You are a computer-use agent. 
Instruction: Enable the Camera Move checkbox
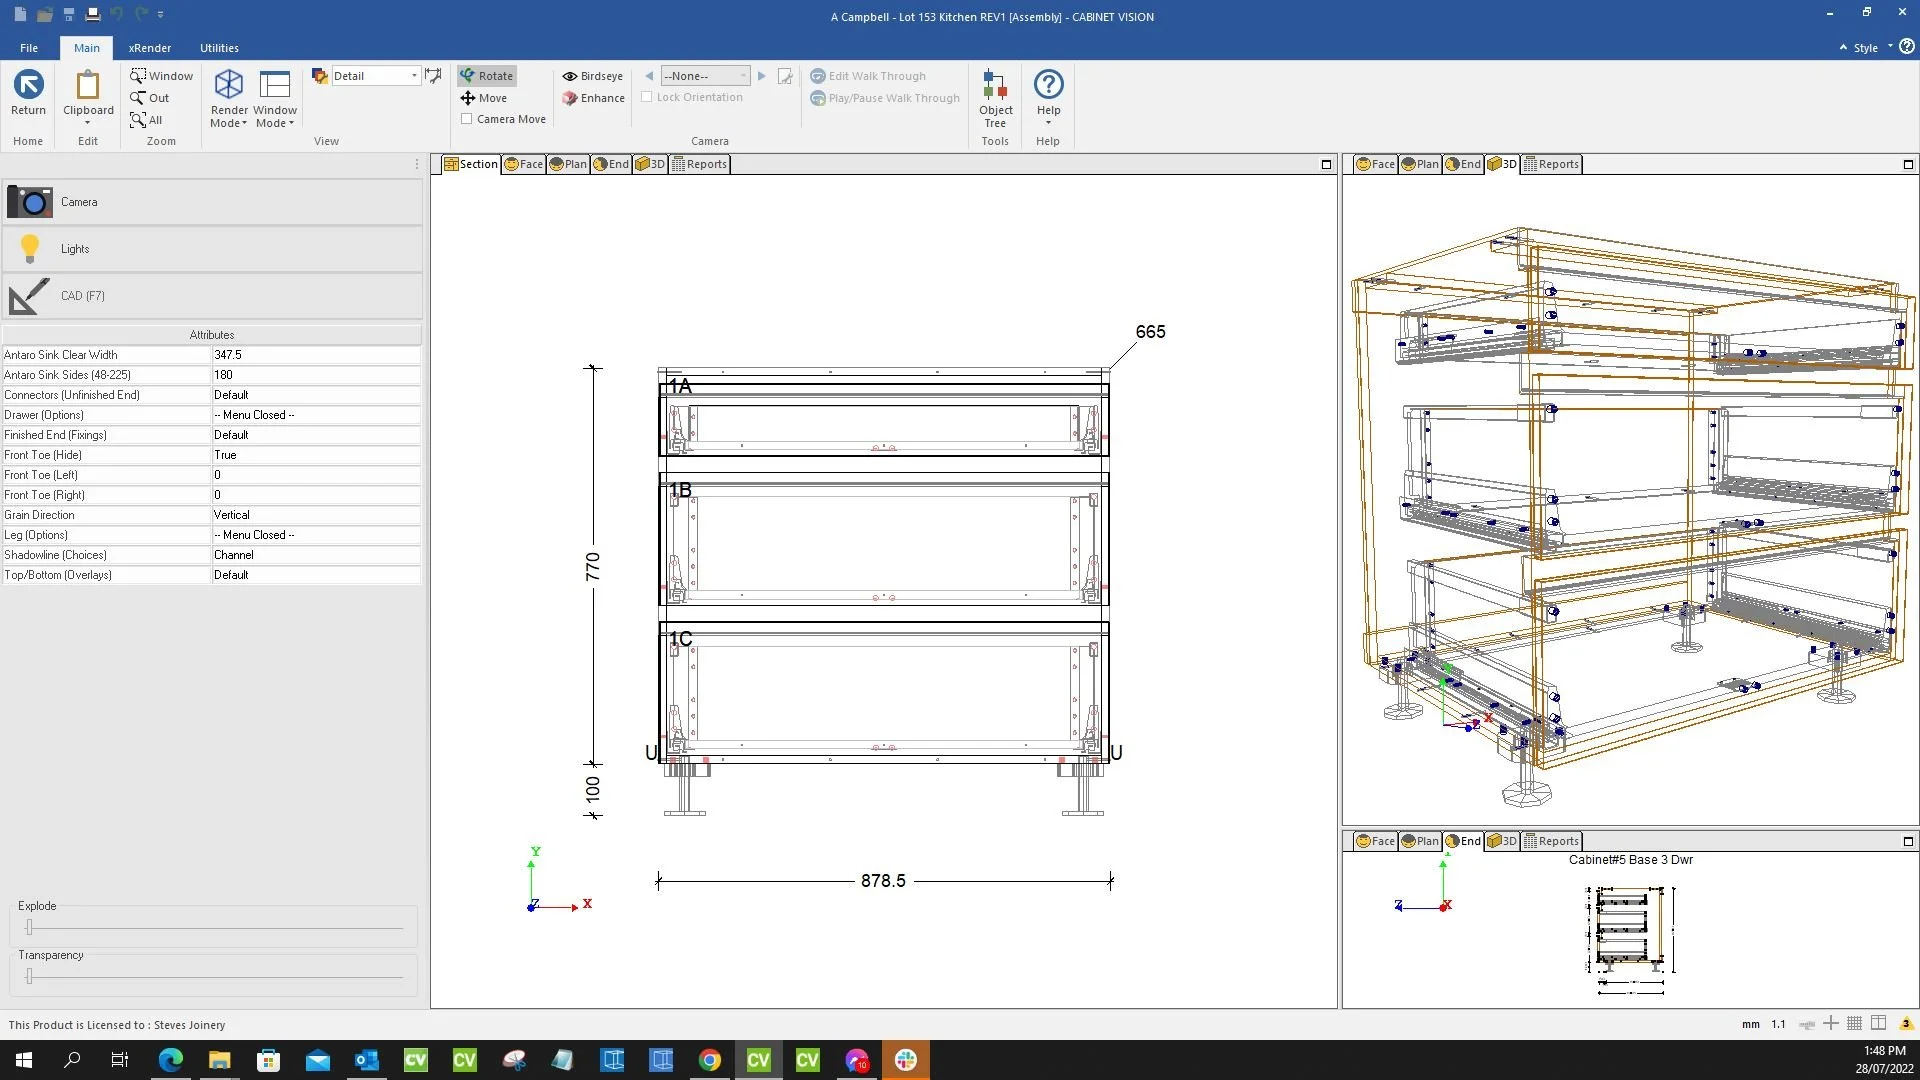(x=467, y=119)
